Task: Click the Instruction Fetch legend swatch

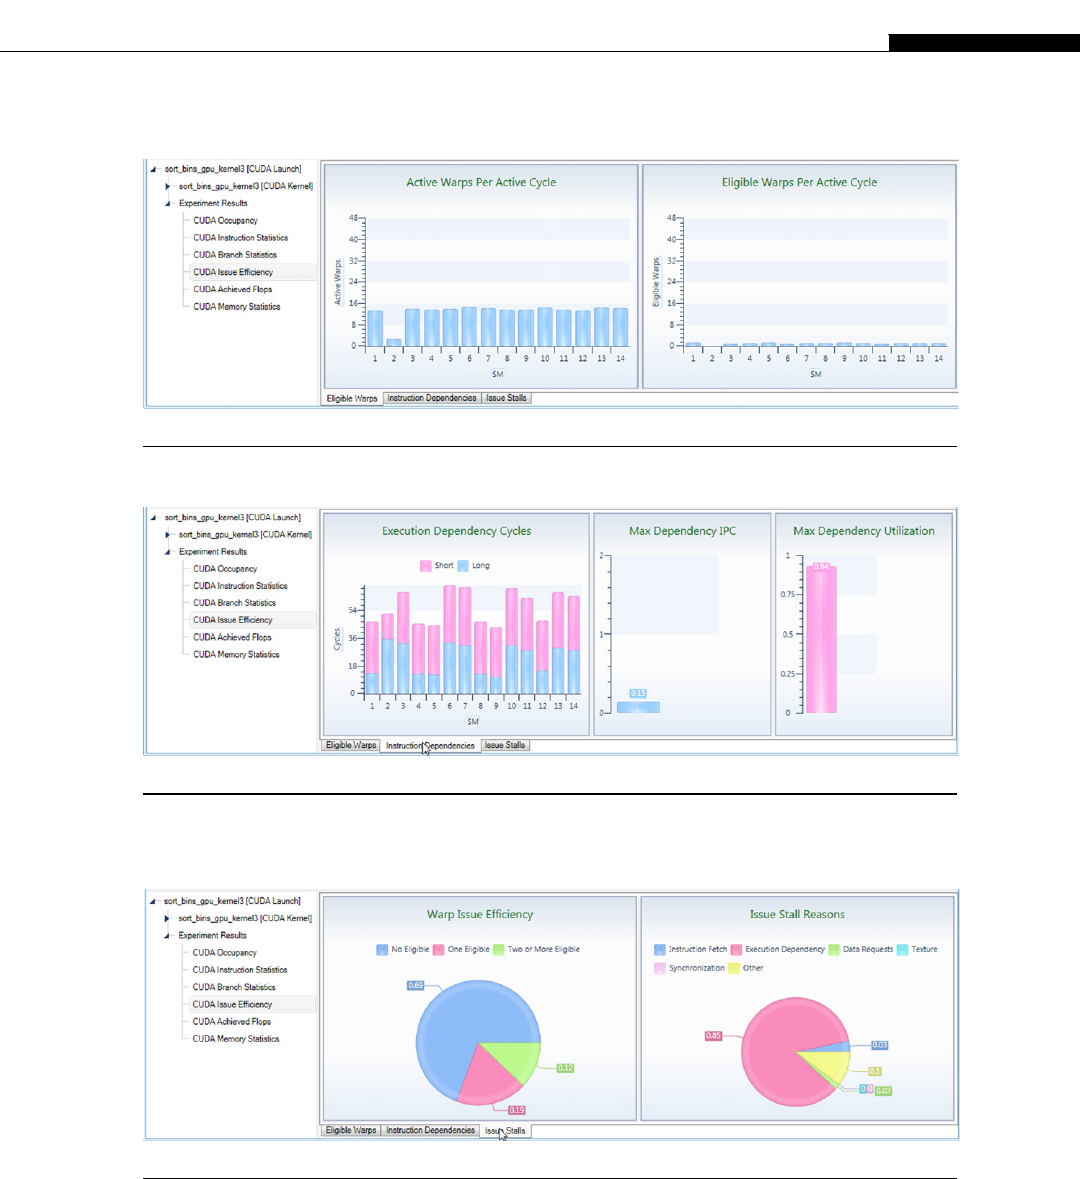Action: click(660, 950)
